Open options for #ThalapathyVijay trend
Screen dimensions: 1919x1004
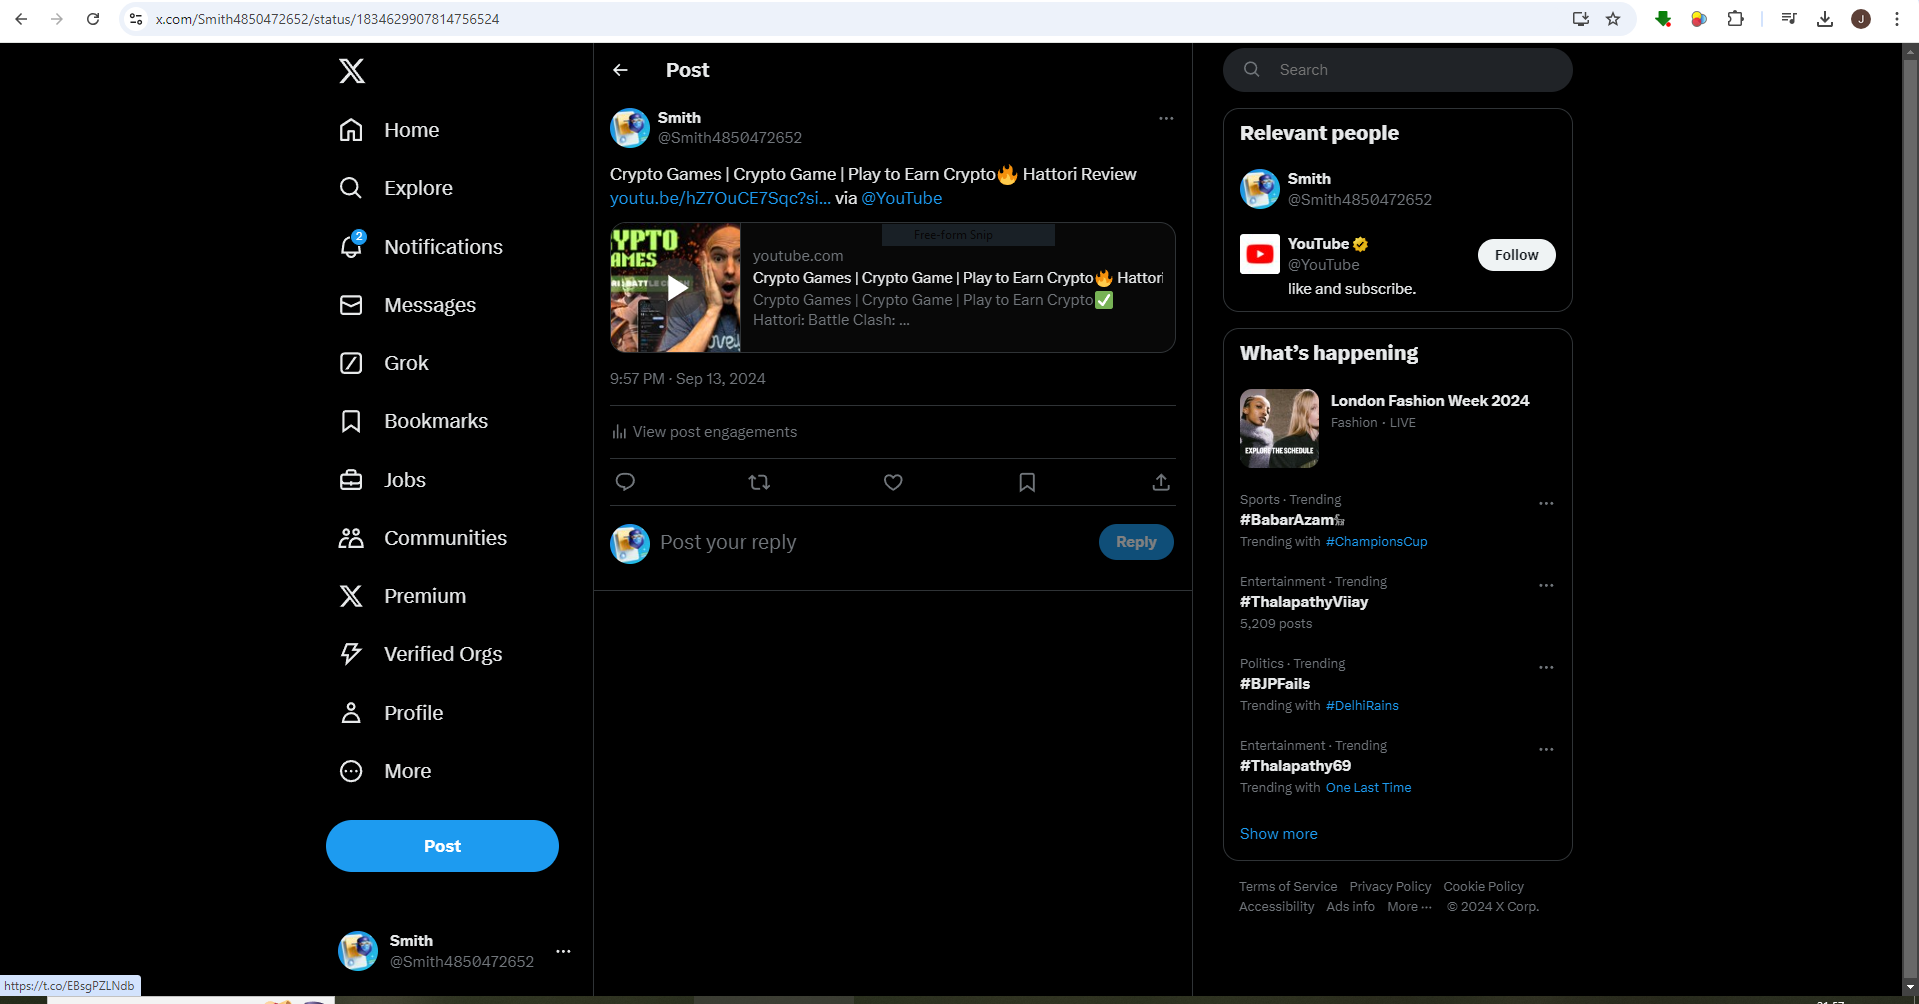1546,585
